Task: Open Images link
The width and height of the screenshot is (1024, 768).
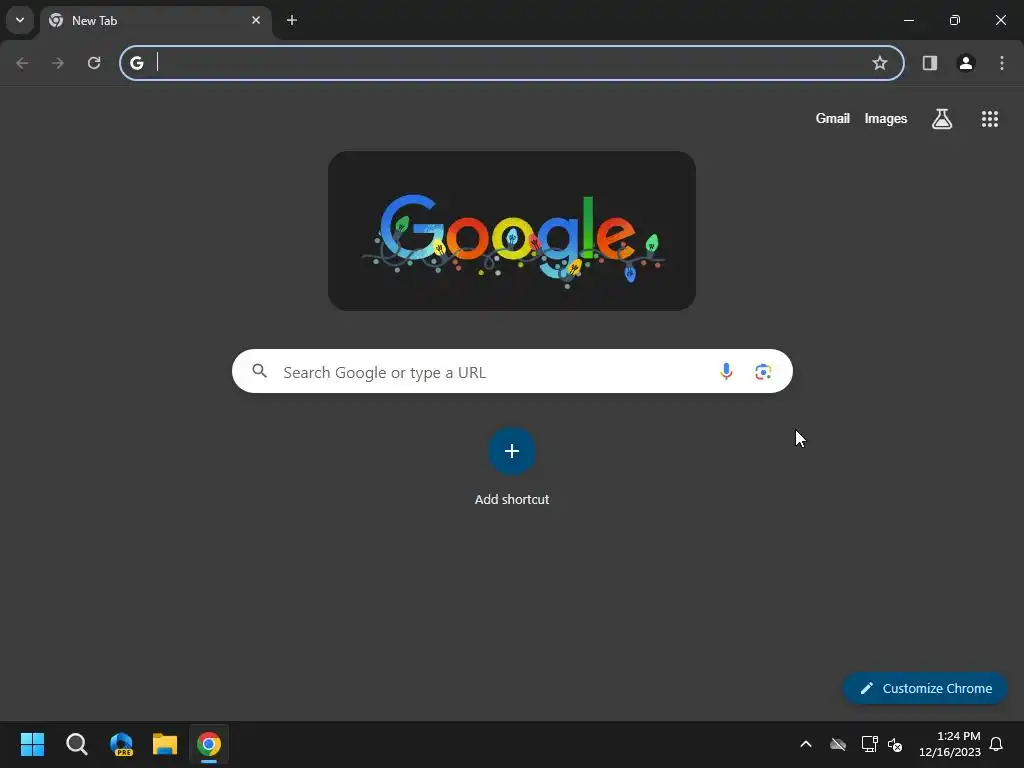Action: [x=886, y=118]
